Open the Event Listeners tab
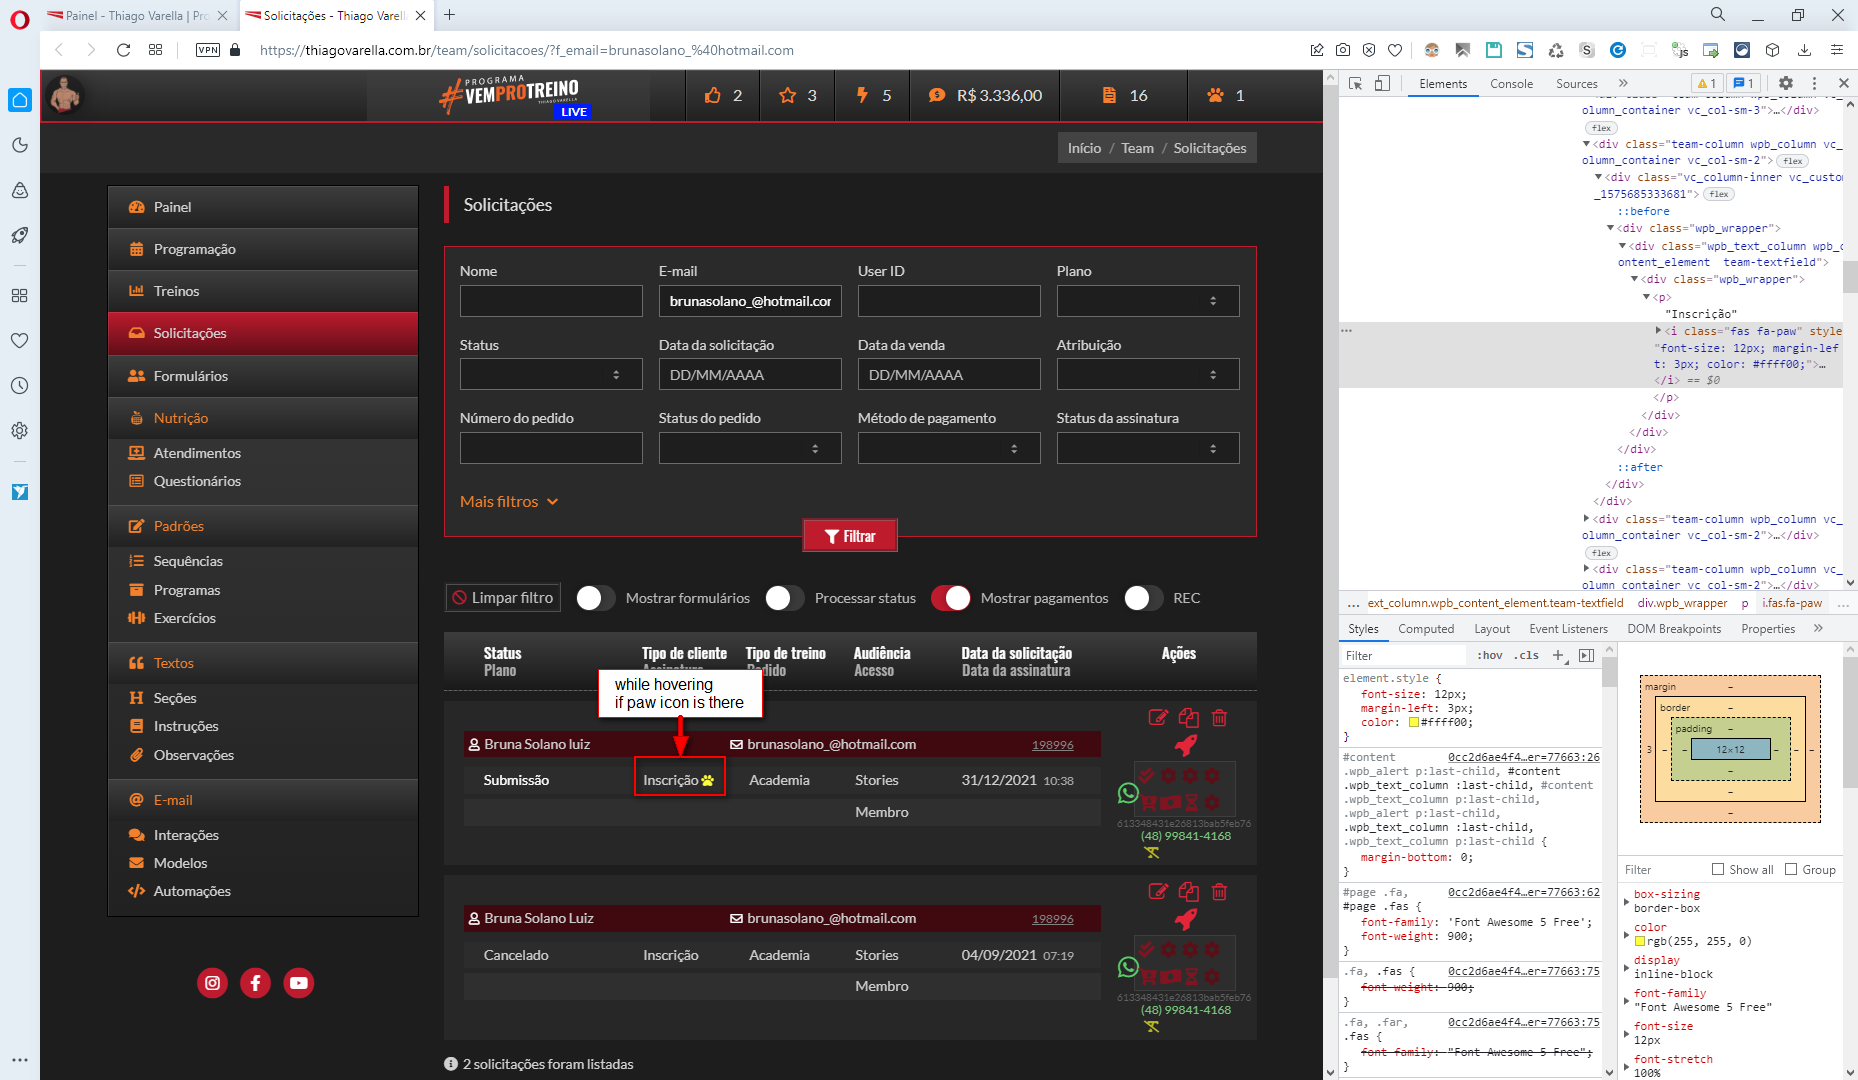The image size is (1858, 1080). point(1568,629)
